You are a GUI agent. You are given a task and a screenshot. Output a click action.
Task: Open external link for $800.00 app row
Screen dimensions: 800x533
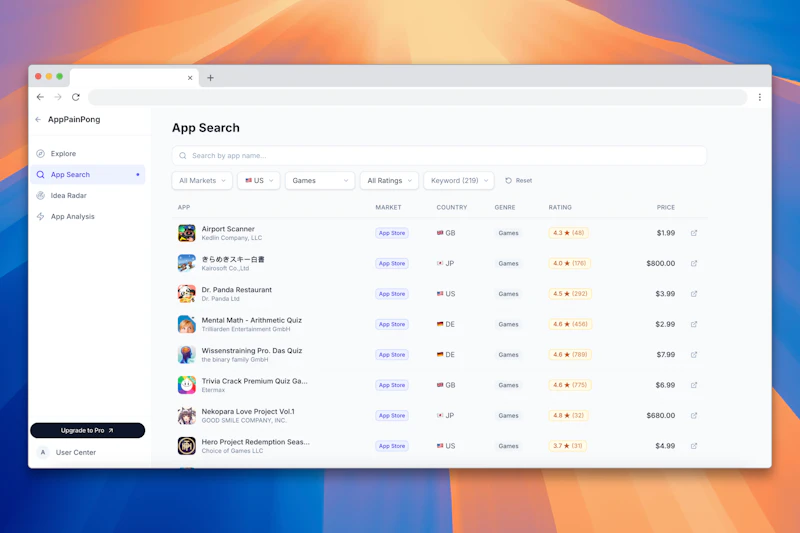click(694, 263)
